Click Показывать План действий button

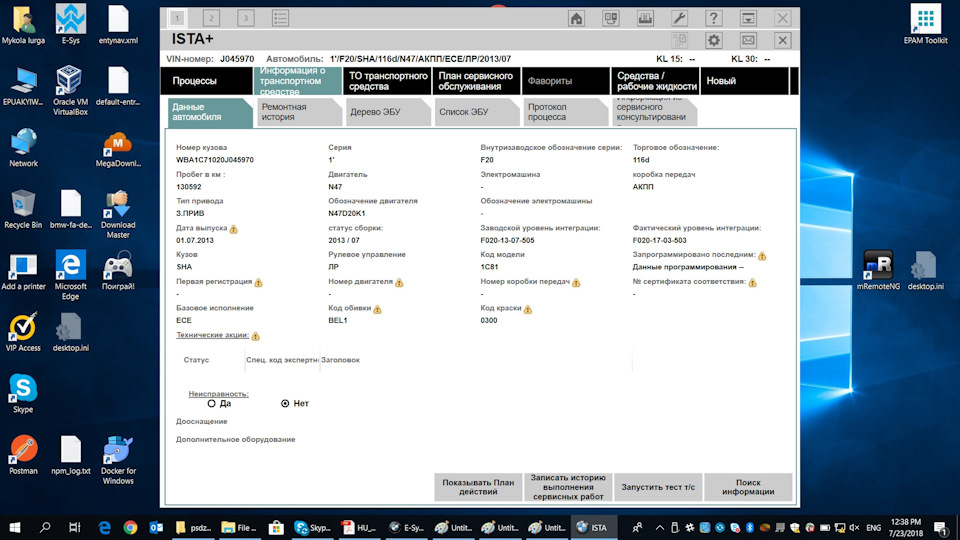pyautogui.click(x=478, y=487)
